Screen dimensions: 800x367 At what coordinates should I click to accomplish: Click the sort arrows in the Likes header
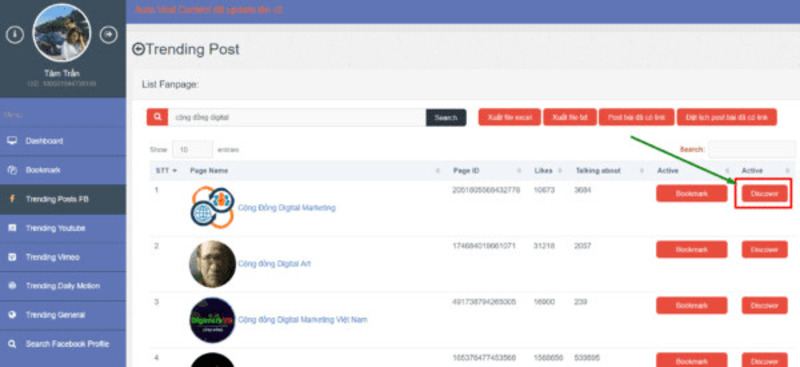[560, 170]
